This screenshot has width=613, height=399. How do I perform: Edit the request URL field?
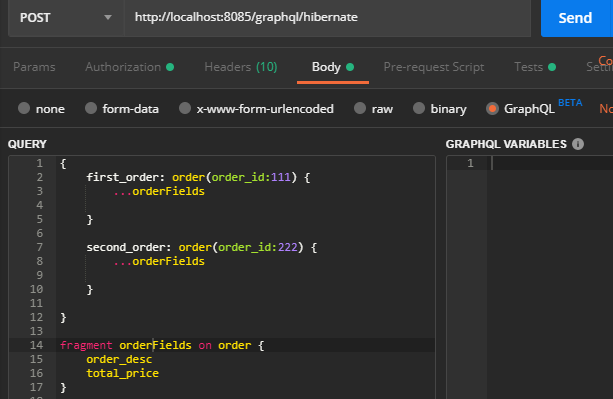click(327, 18)
